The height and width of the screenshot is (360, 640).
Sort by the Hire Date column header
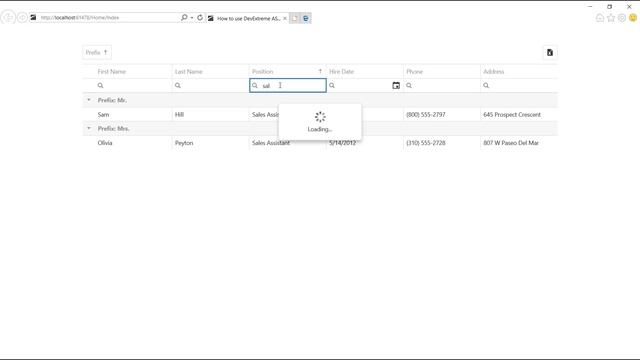[342, 71]
